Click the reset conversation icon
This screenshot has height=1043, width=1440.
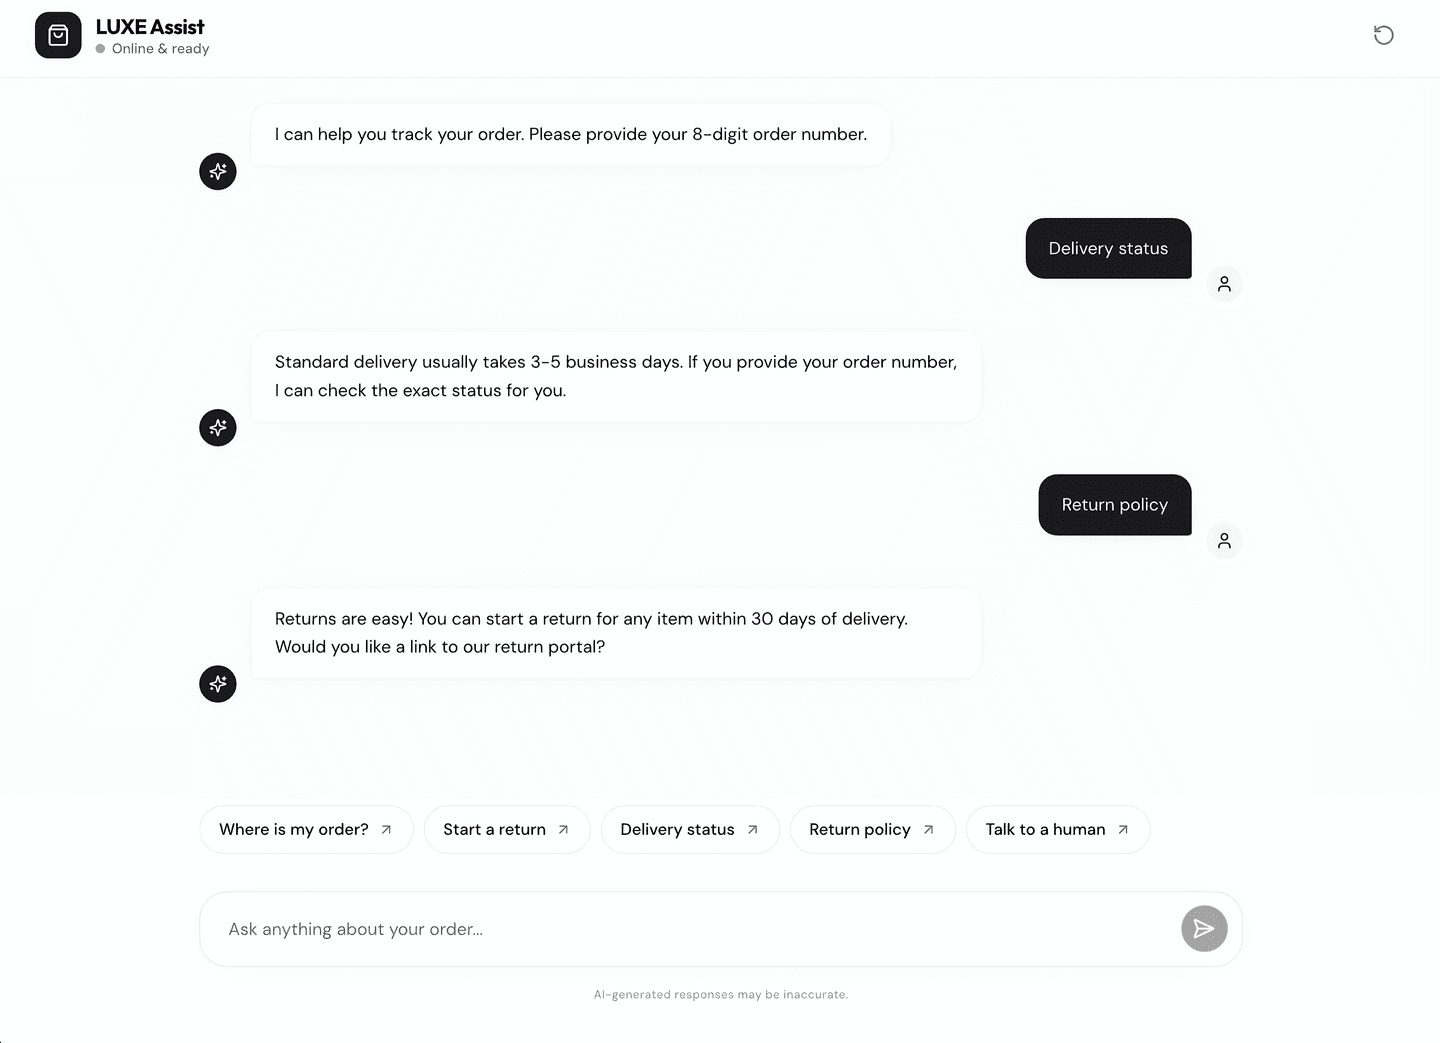click(x=1384, y=35)
